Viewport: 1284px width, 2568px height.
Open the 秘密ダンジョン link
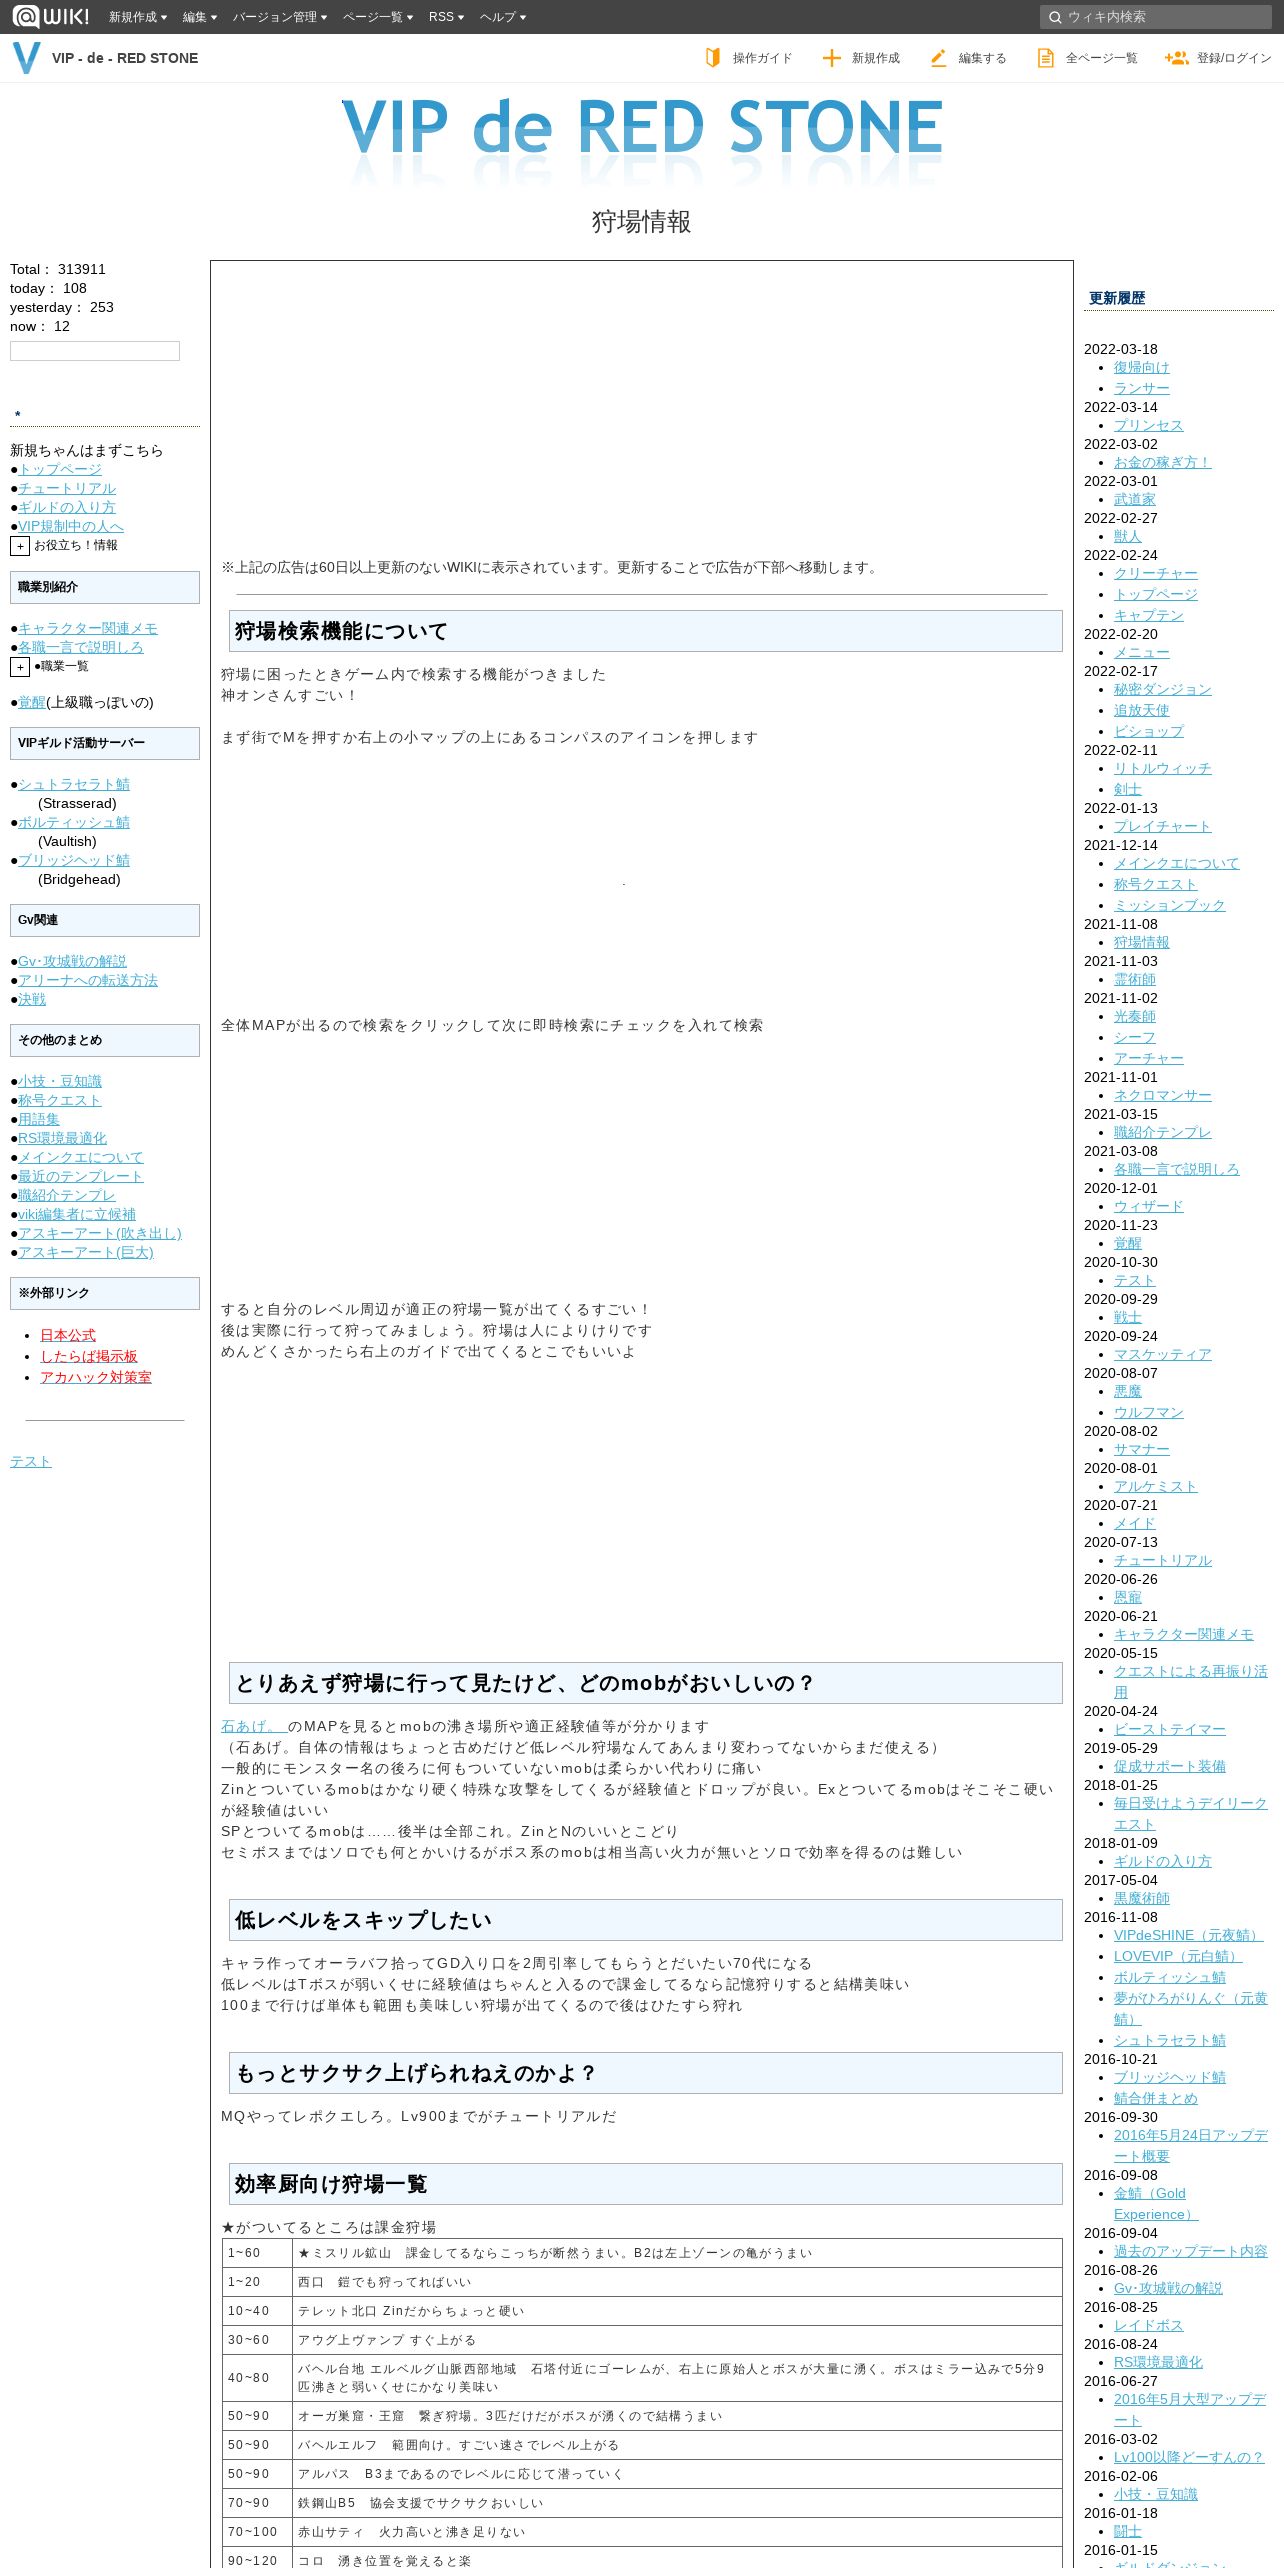pos(1163,689)
